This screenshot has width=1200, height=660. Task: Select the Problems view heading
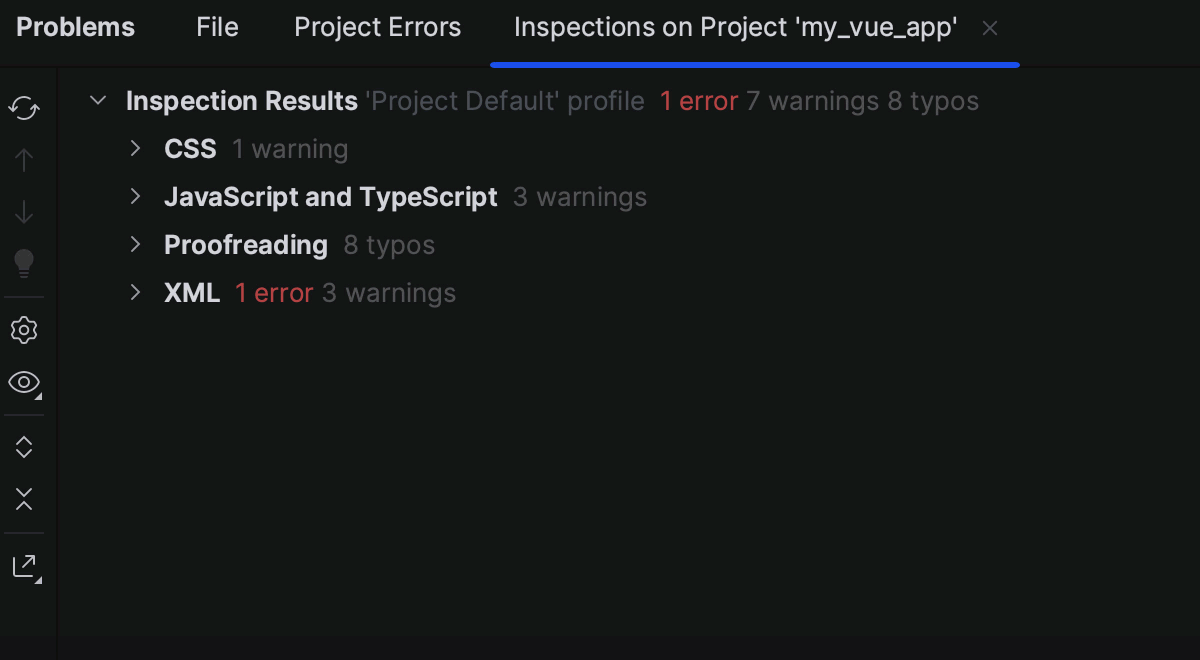pyautogui.click(x=75, y=27)
